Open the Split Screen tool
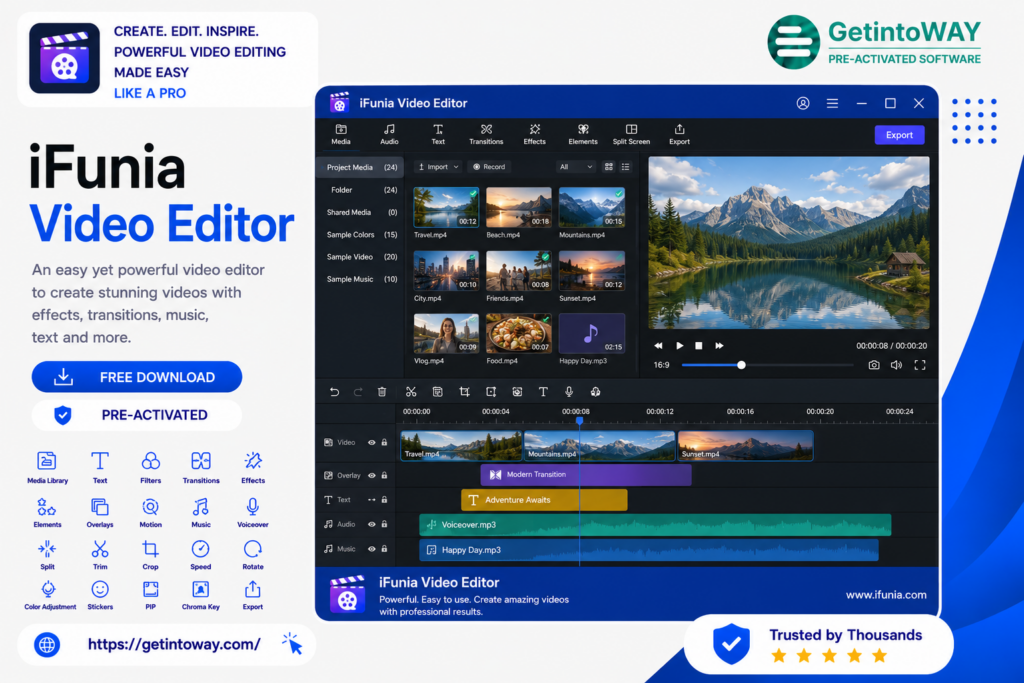Screen dimensions: 1024x683 pos(631,134)
